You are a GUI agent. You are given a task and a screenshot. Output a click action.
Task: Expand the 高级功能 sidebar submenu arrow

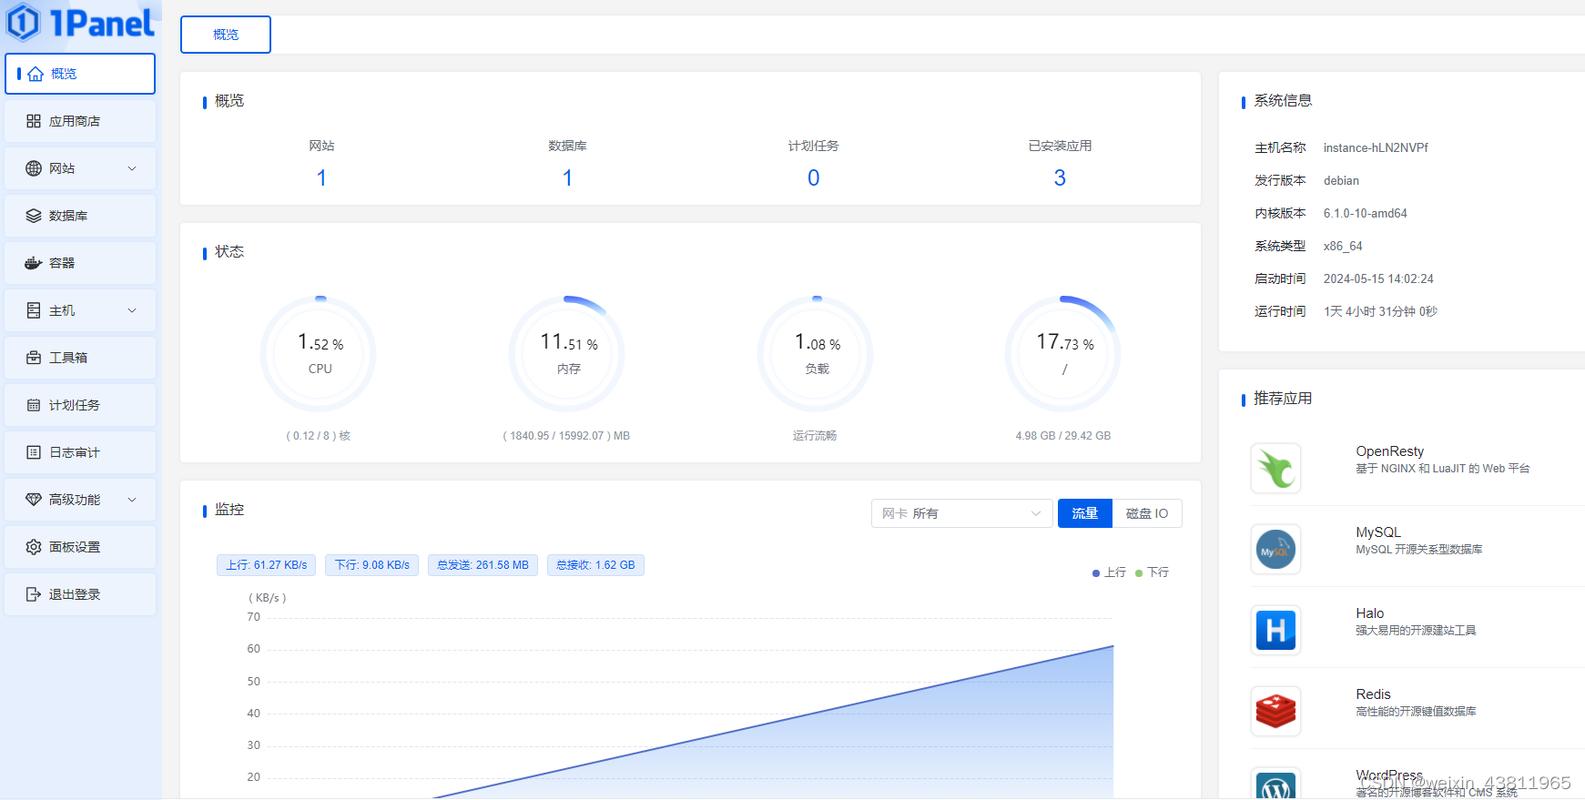[x=132, y=499]
